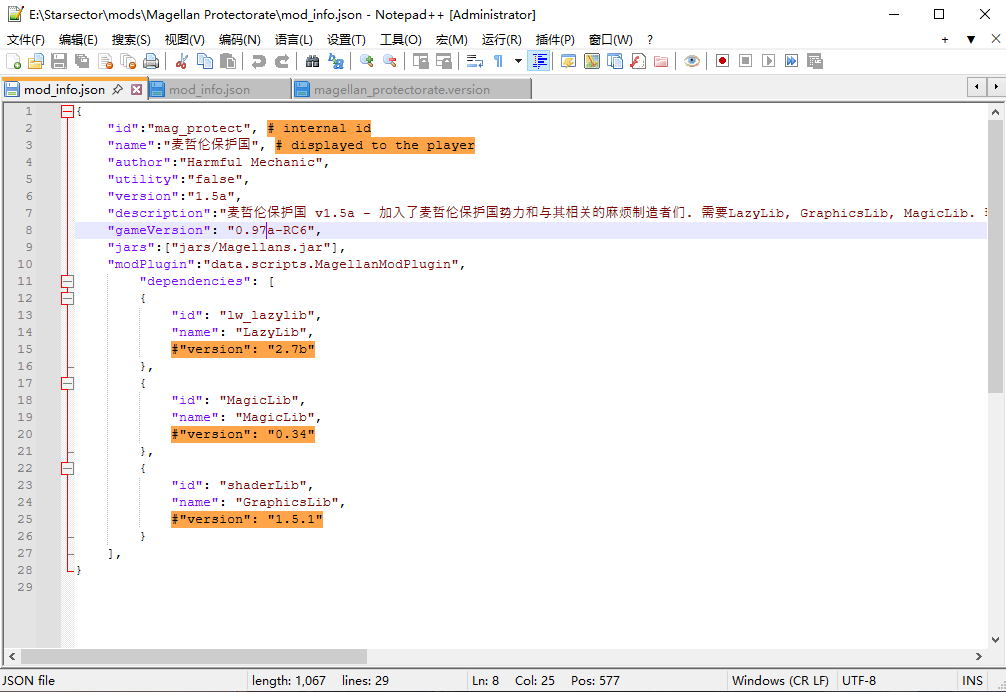Open Find with the binoculars icon

click(x=312, y=61)
